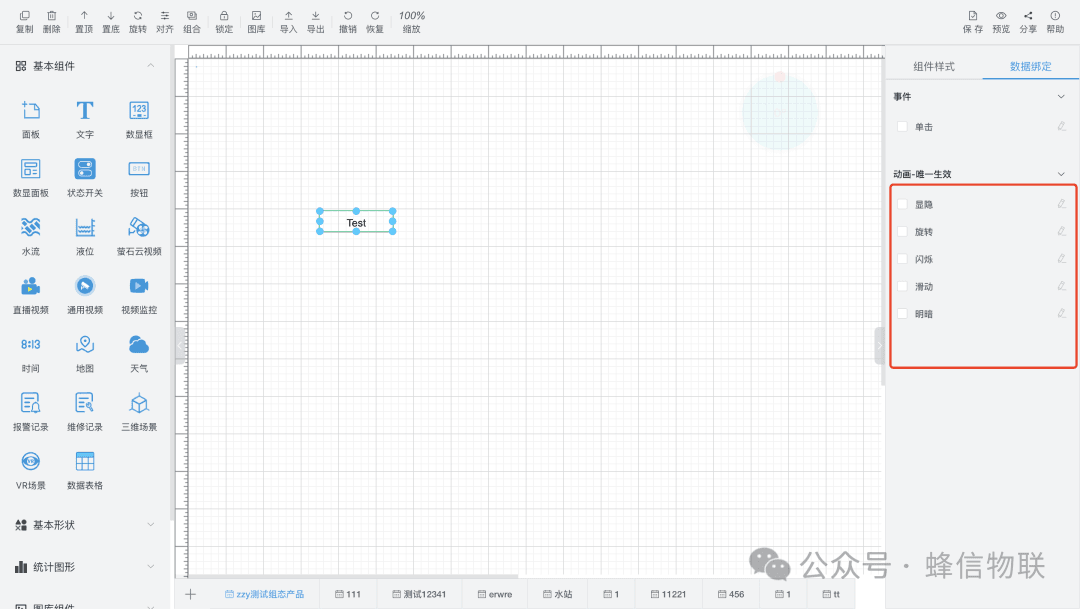Select the 地图 map component

click(85, 353)
